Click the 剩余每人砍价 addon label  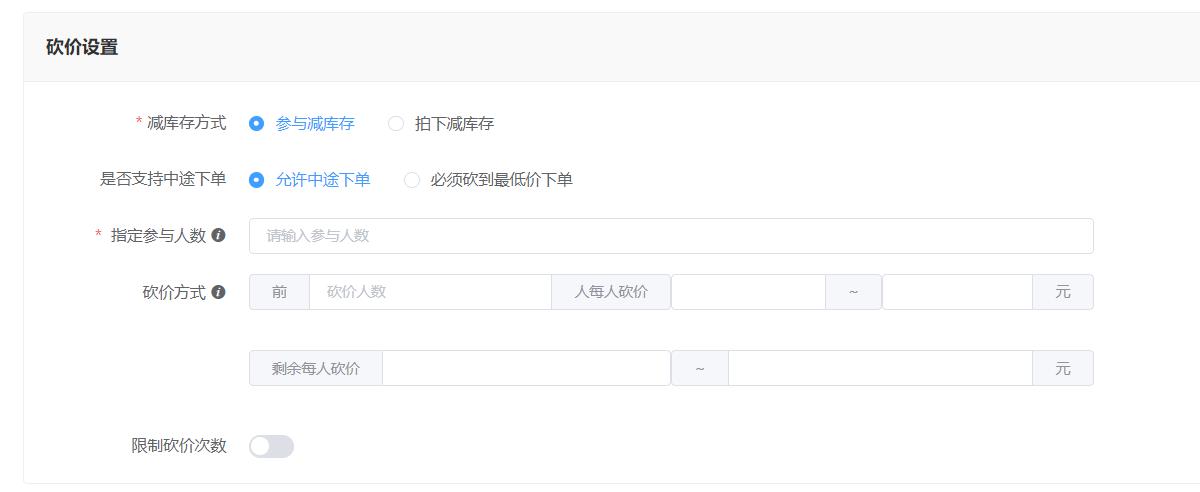click(315, 368)
